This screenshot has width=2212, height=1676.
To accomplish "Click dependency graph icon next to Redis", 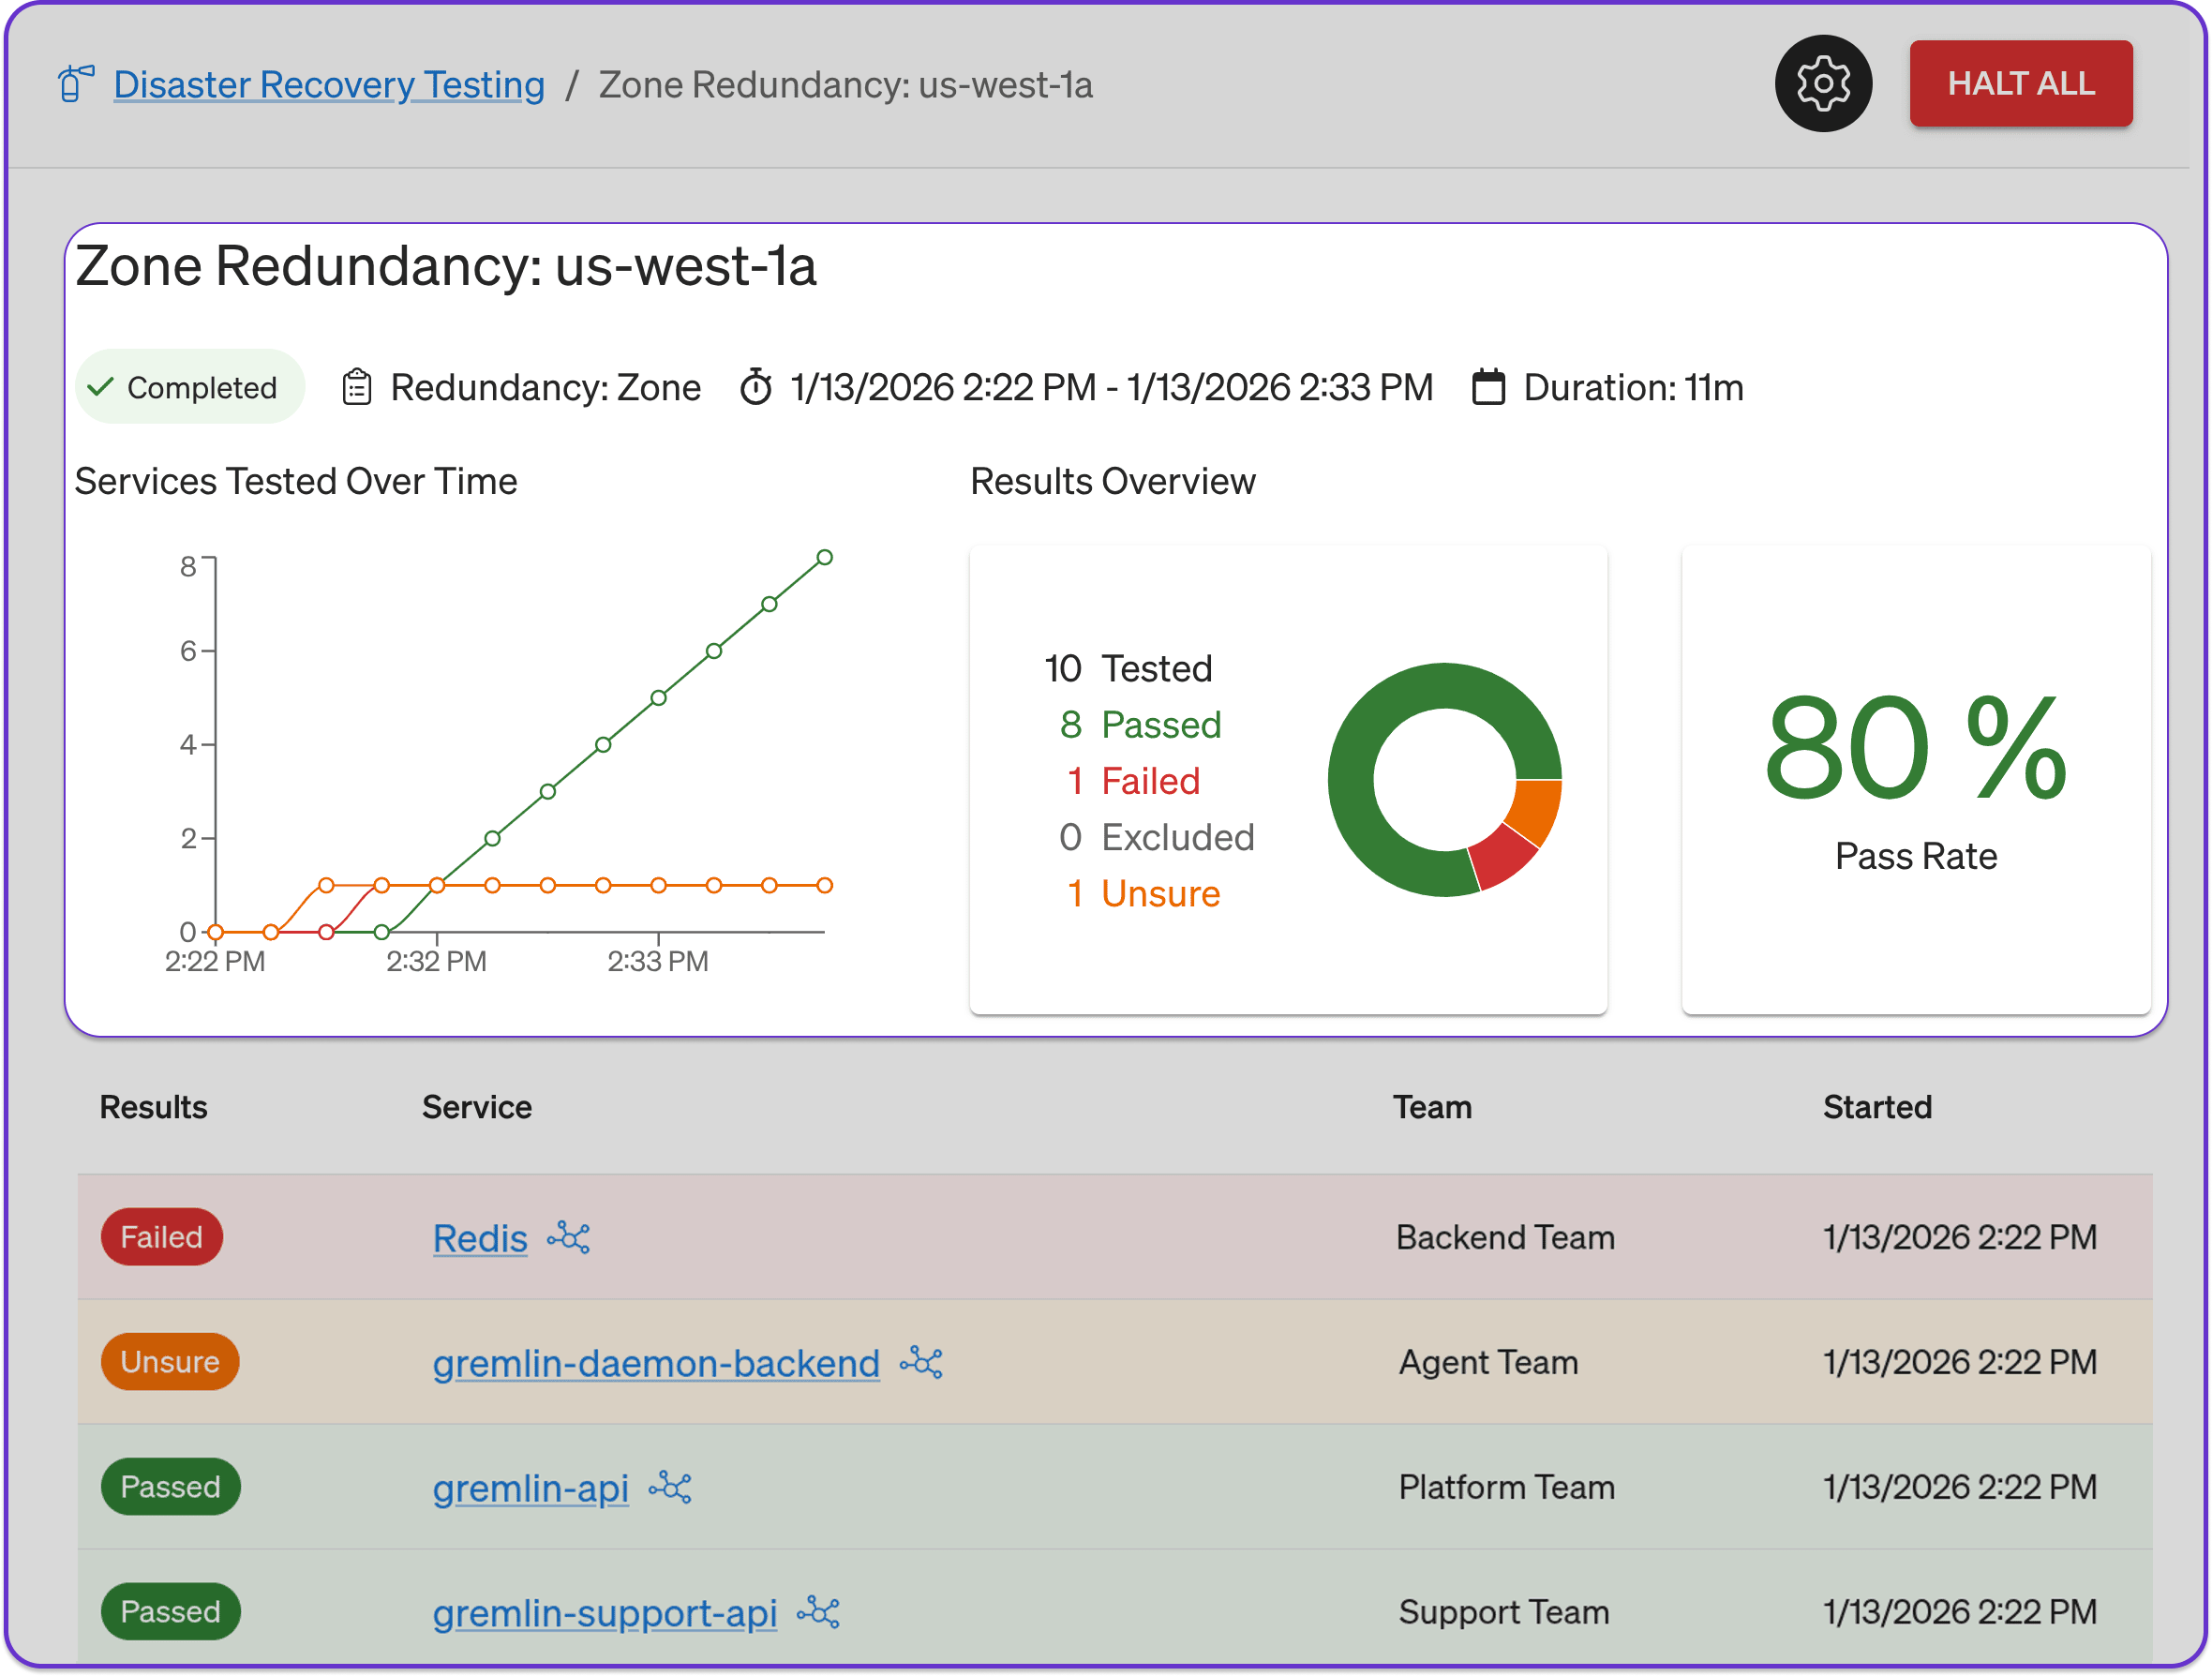I will point(568,1238).
